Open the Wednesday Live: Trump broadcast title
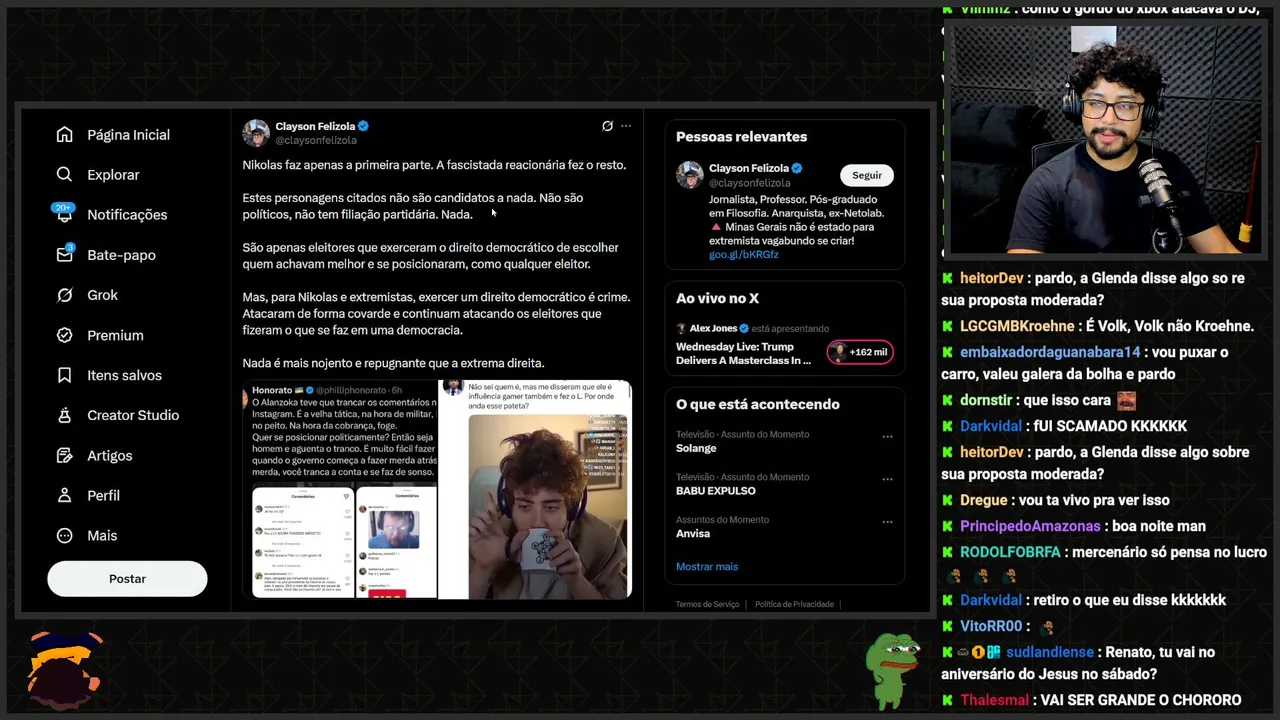 (x=743, y=353)
